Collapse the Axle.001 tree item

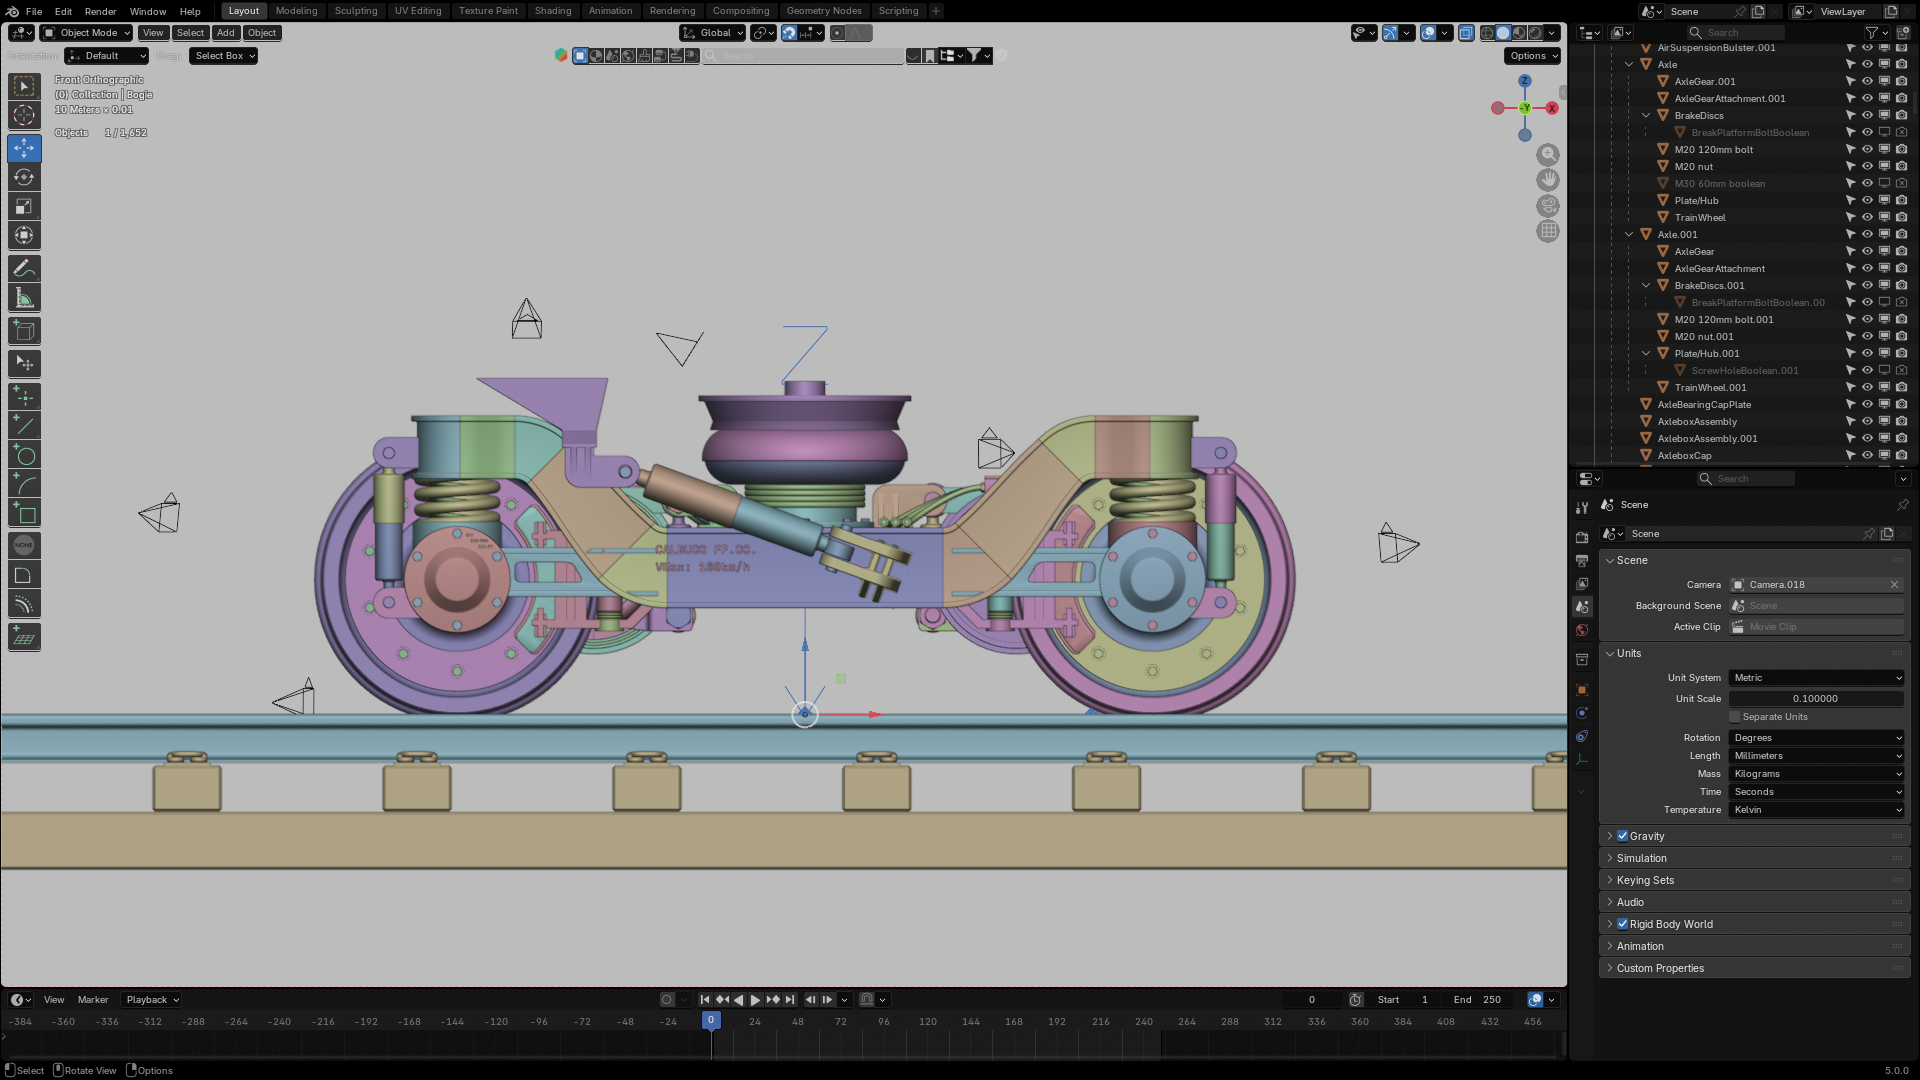[1629, 235]
